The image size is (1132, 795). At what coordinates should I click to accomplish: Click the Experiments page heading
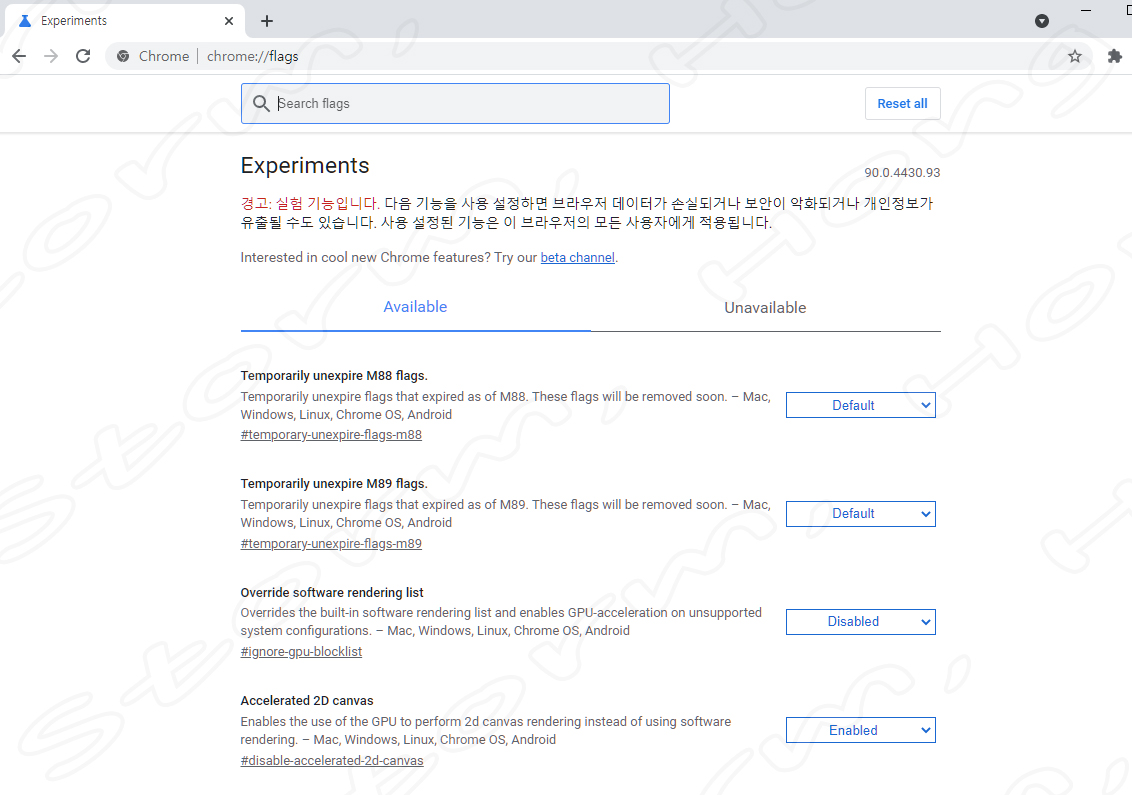(305, 165)
